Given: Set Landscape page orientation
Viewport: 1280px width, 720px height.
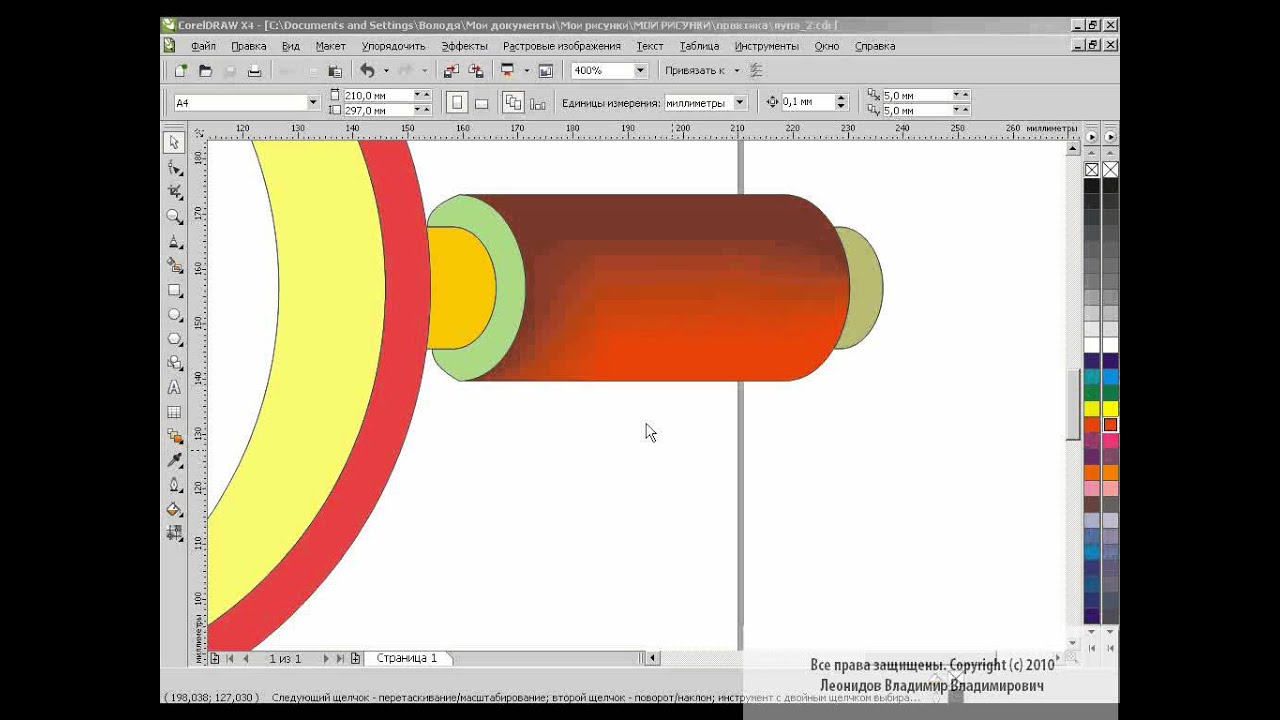Looking at the screenshot, I should pos(481,102).
